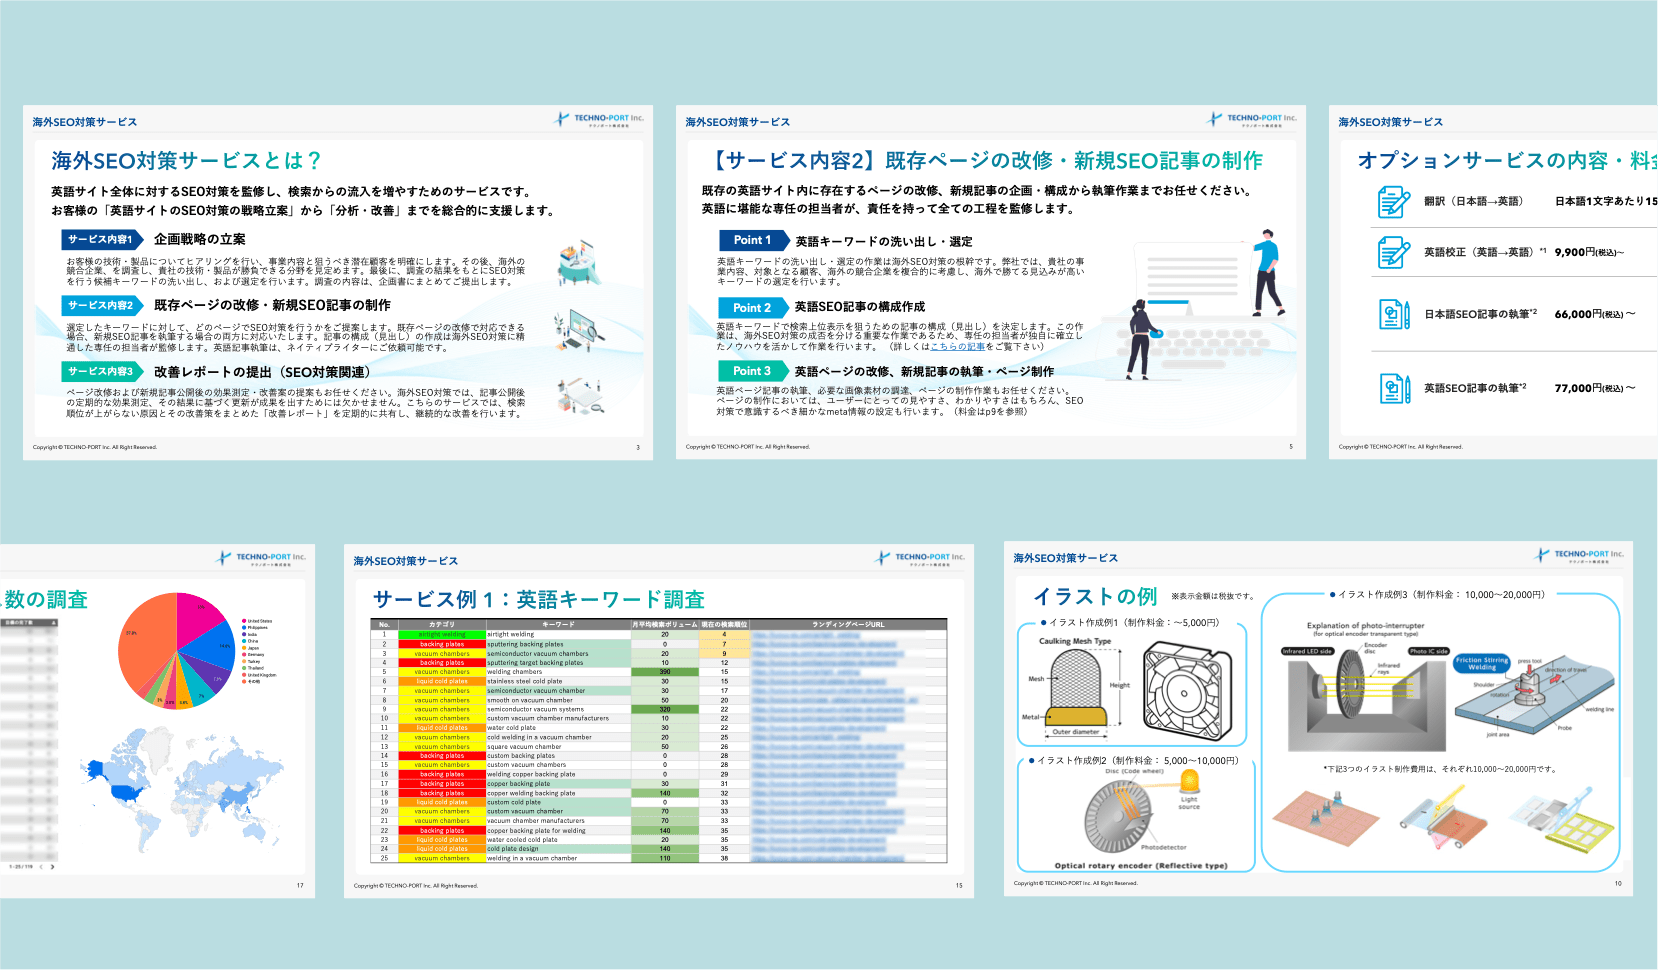Click the キーワード column header in table
Viewport: 1658px width, 970px height.
pyautogui.click(x=558, y=624)
